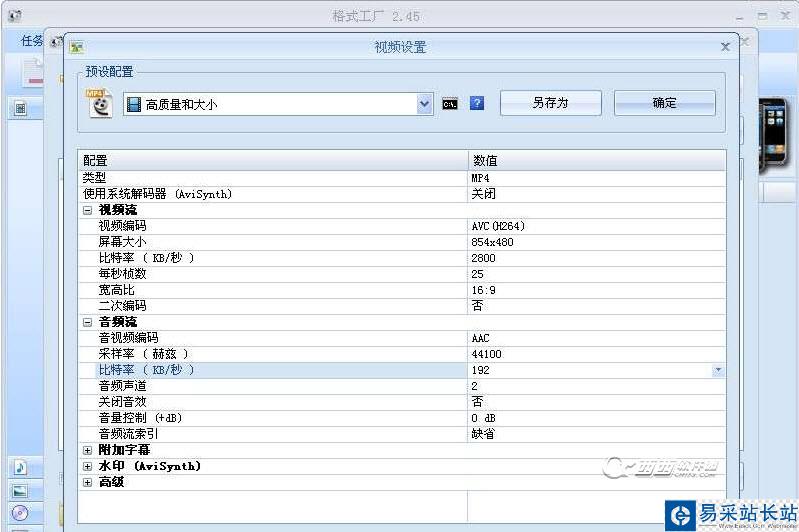Expand the 高级 section

(87, 483)
